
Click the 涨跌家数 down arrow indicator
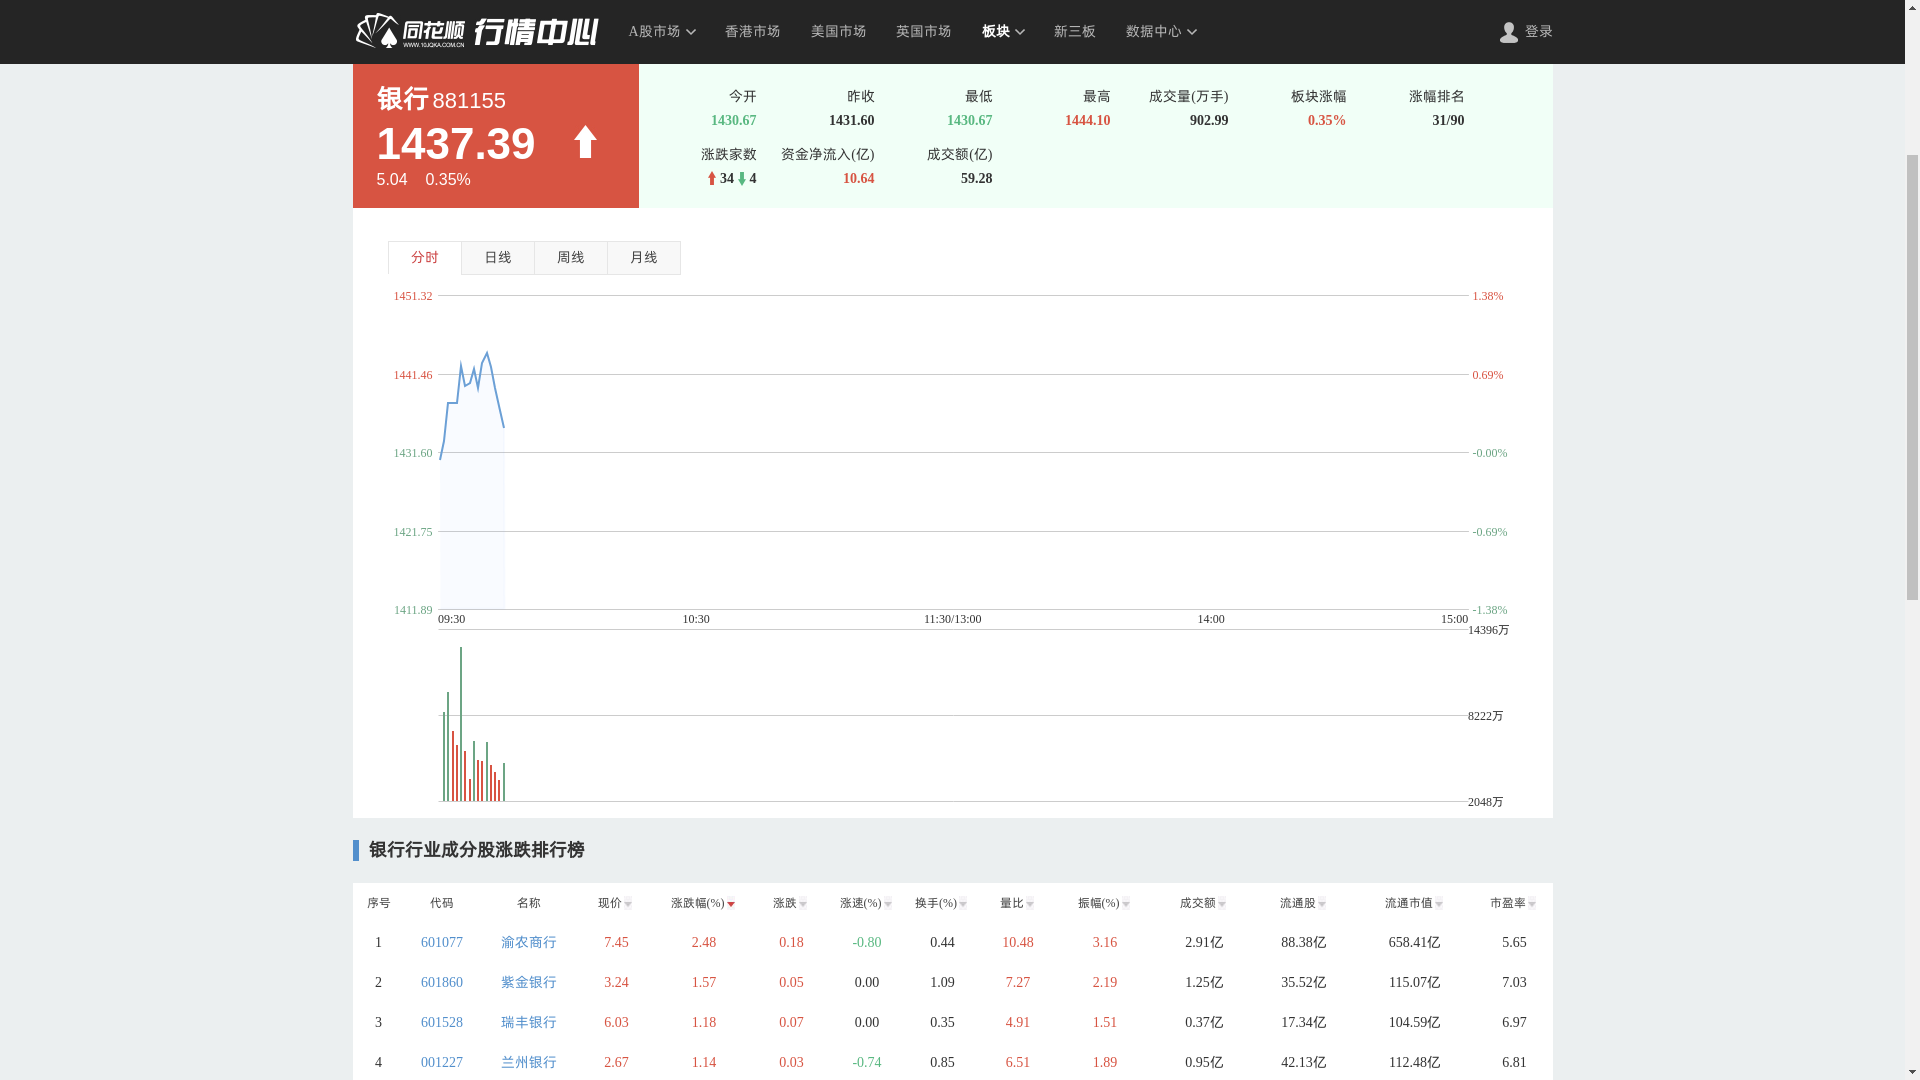point(741,178)
